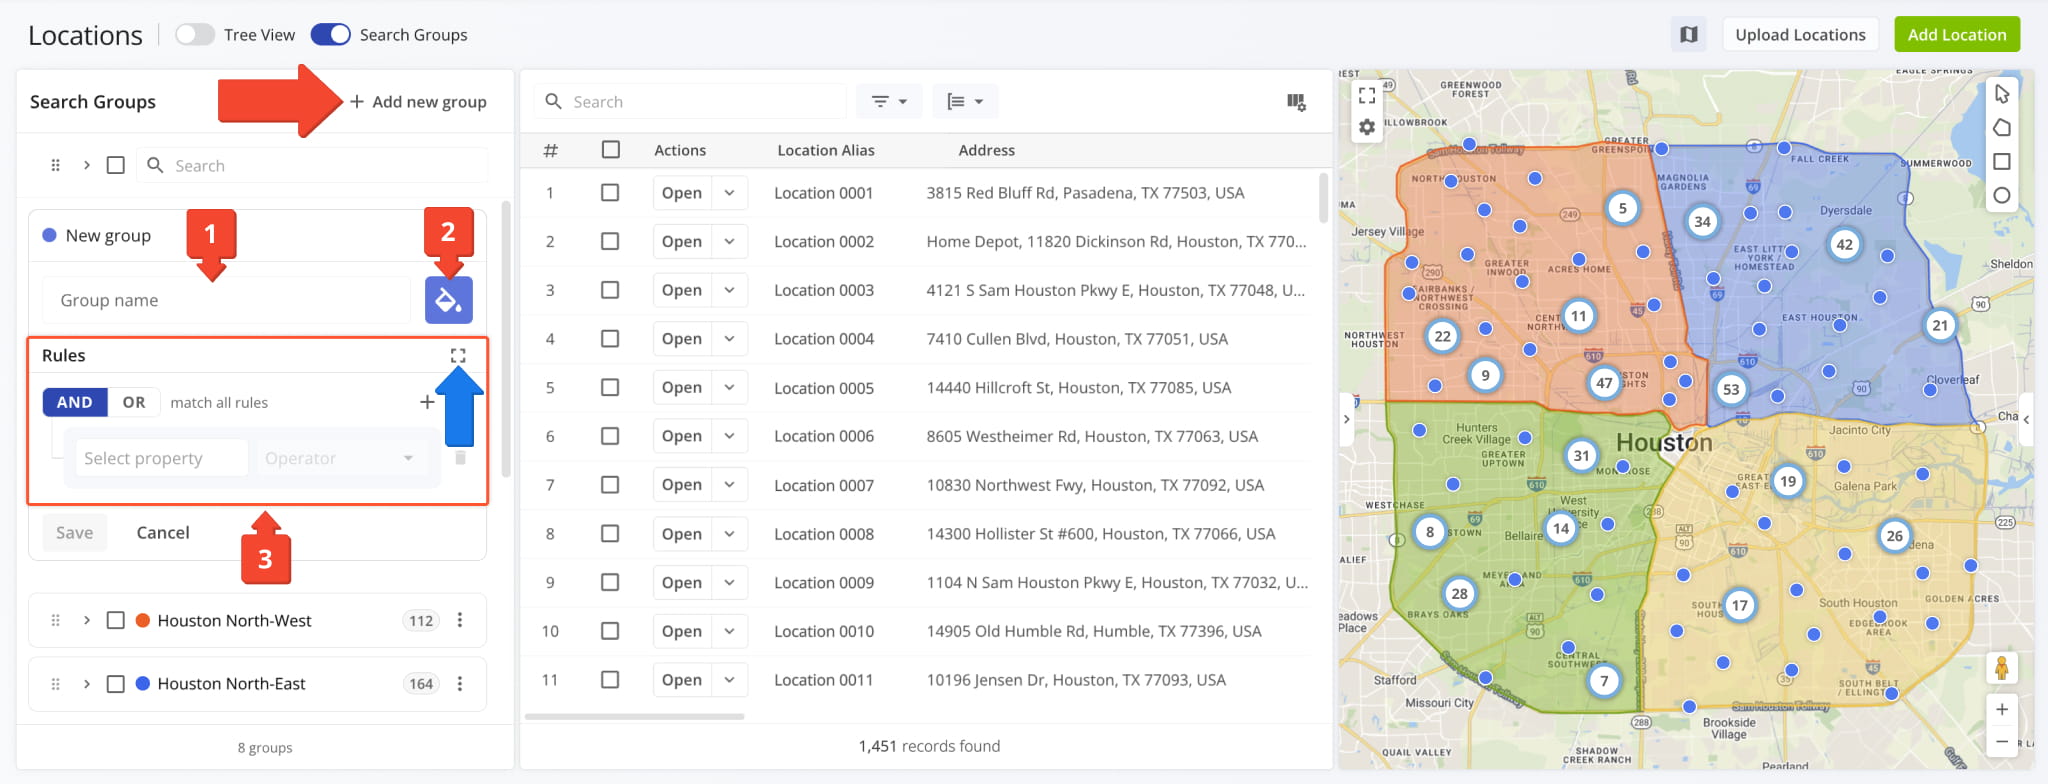Activate Street View pegman
The image size is (2048, 784).
click(2002, 667)
